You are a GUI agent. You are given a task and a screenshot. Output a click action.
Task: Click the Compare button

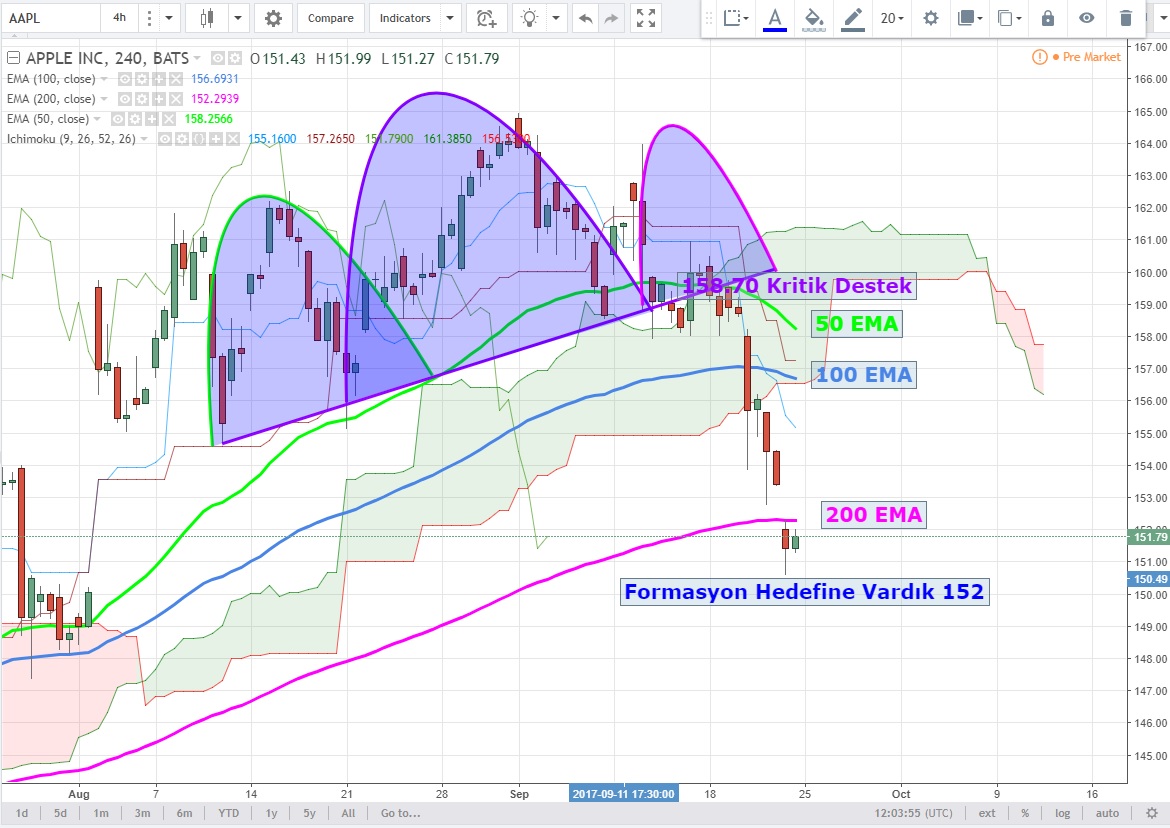tap(330, 18)
